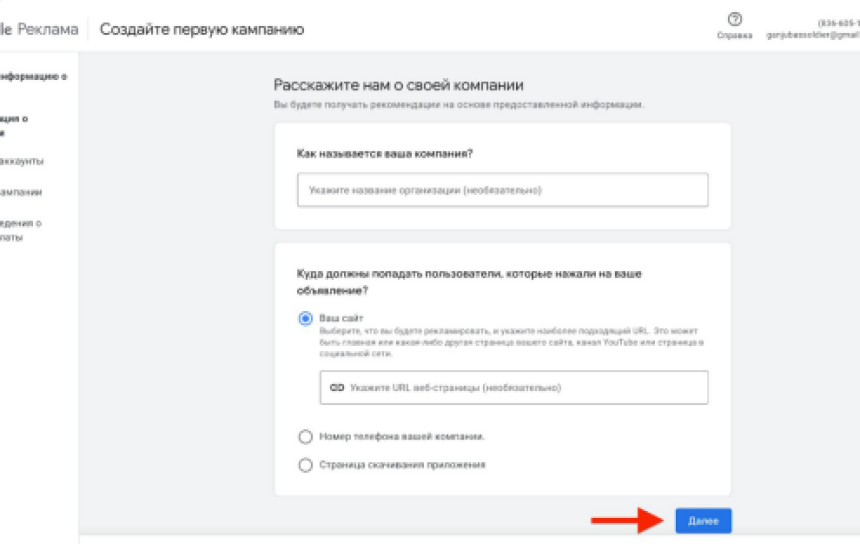Image resolution: width=860 pixels, height=544 pixels.
Task: Choose Страница скачивания приложения radio button
Action: tap(305, 465)
